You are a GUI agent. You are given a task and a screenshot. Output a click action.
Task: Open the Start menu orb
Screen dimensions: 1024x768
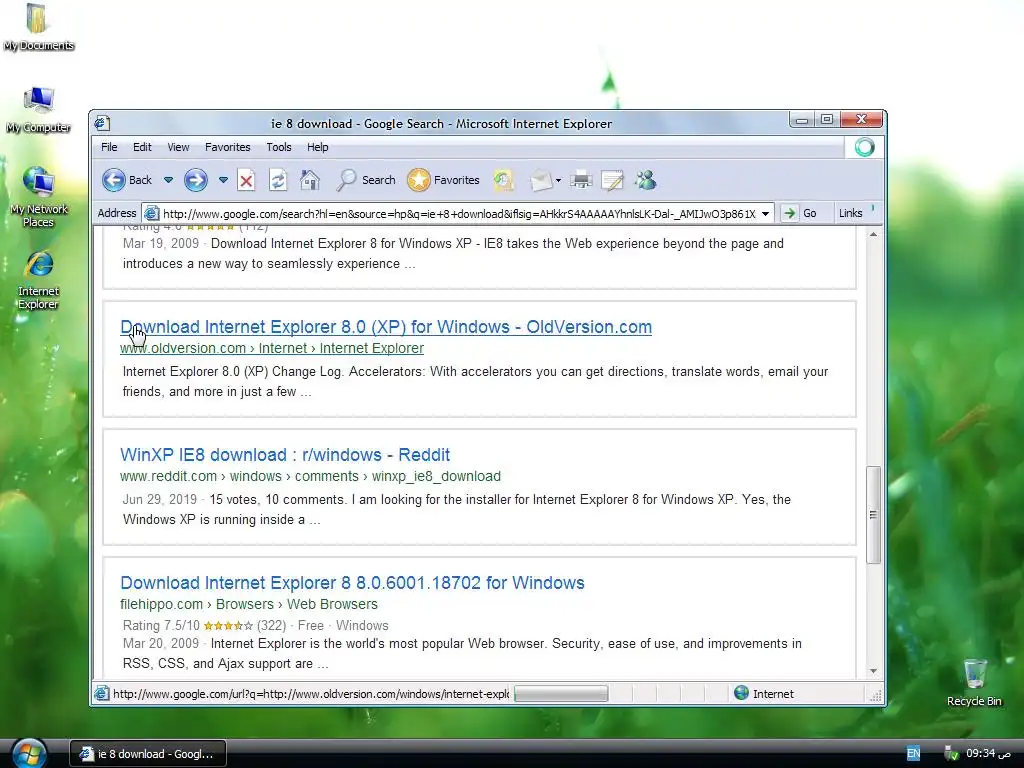click(x=29, y=753)
